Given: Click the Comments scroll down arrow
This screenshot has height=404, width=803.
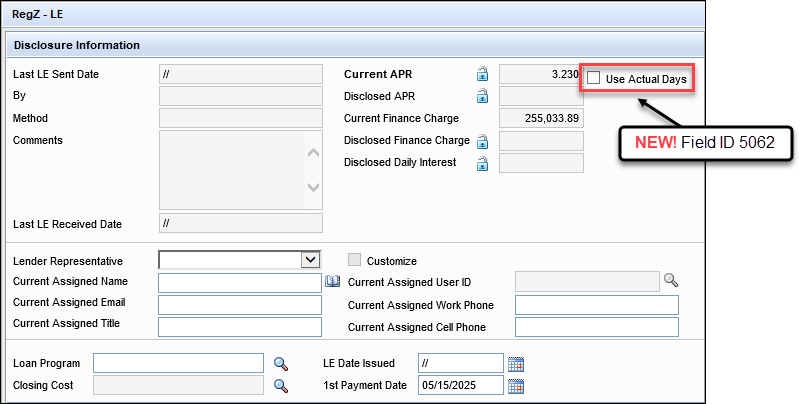Looking at the screenshot, I should (313, 187).
